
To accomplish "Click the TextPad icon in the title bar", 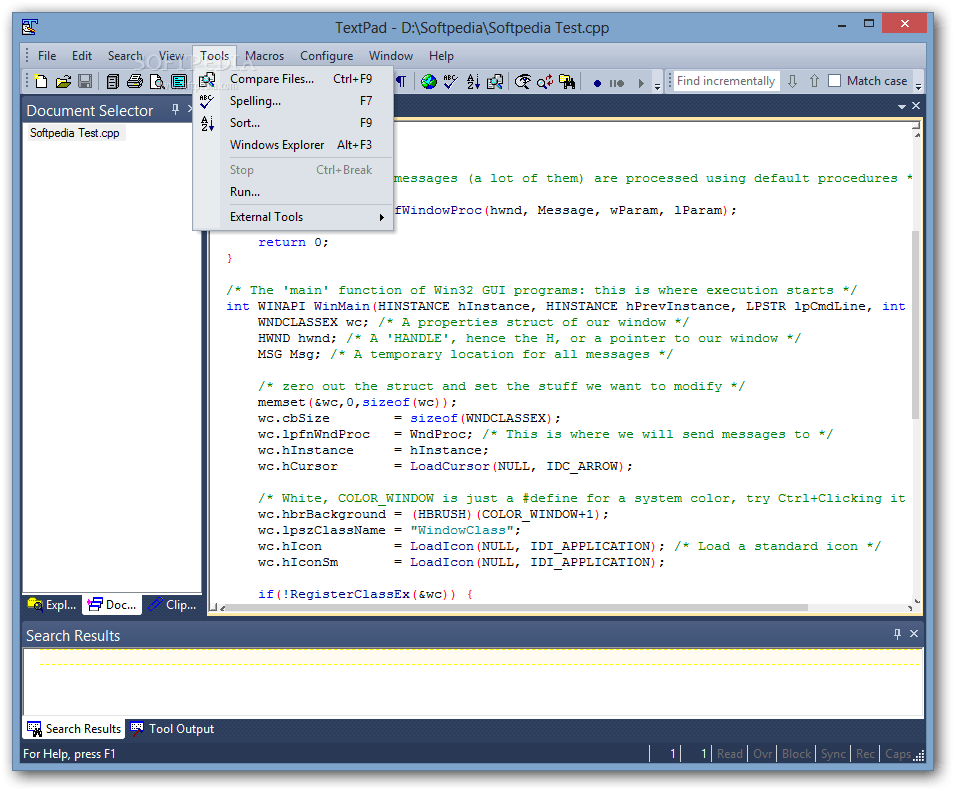I will 30,27.
